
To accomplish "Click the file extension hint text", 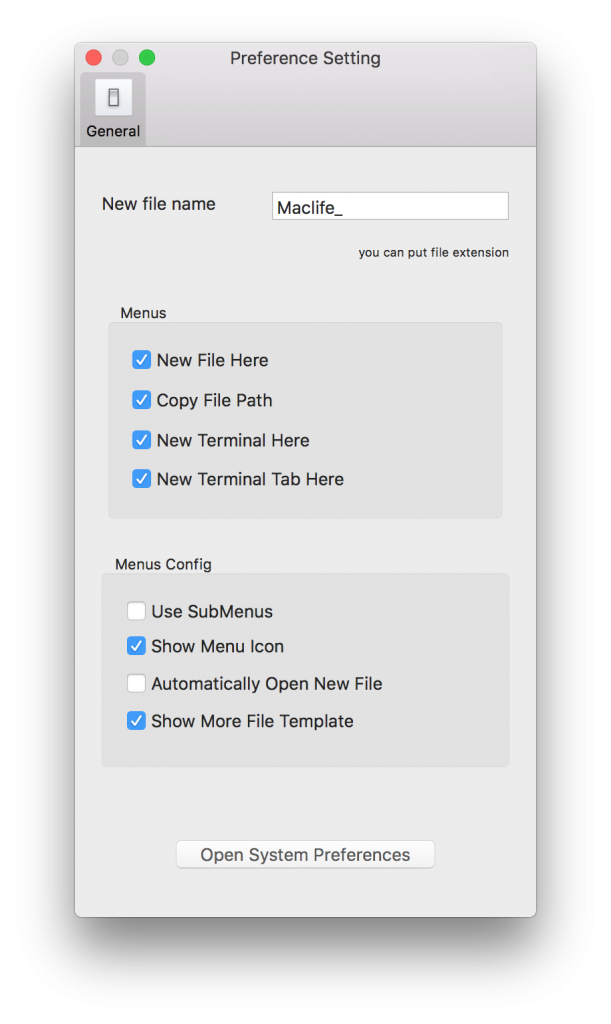I will click(433, 252).
